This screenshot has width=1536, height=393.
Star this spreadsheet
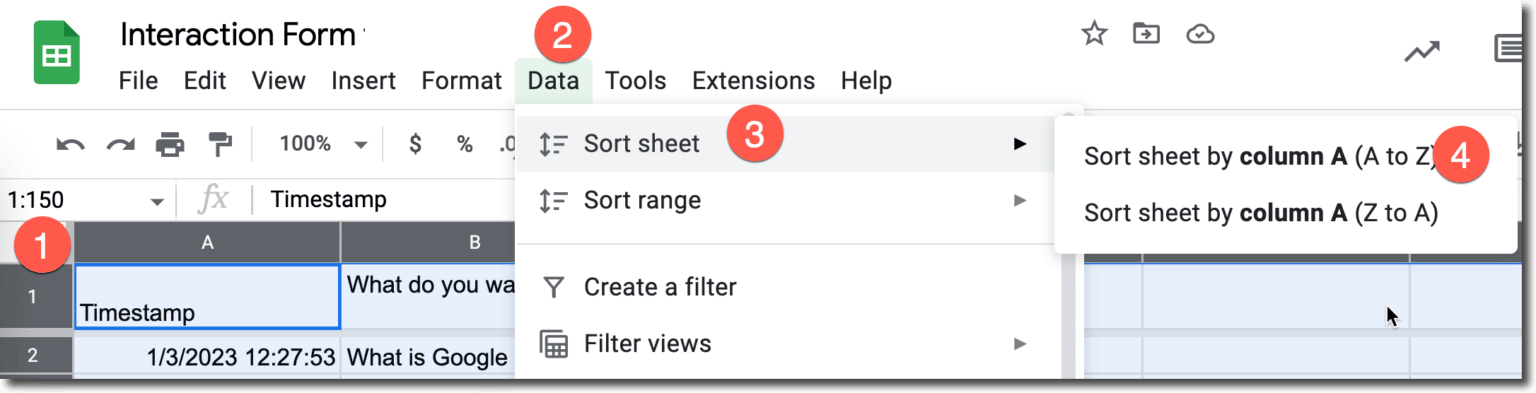[x=1094, y=35]
